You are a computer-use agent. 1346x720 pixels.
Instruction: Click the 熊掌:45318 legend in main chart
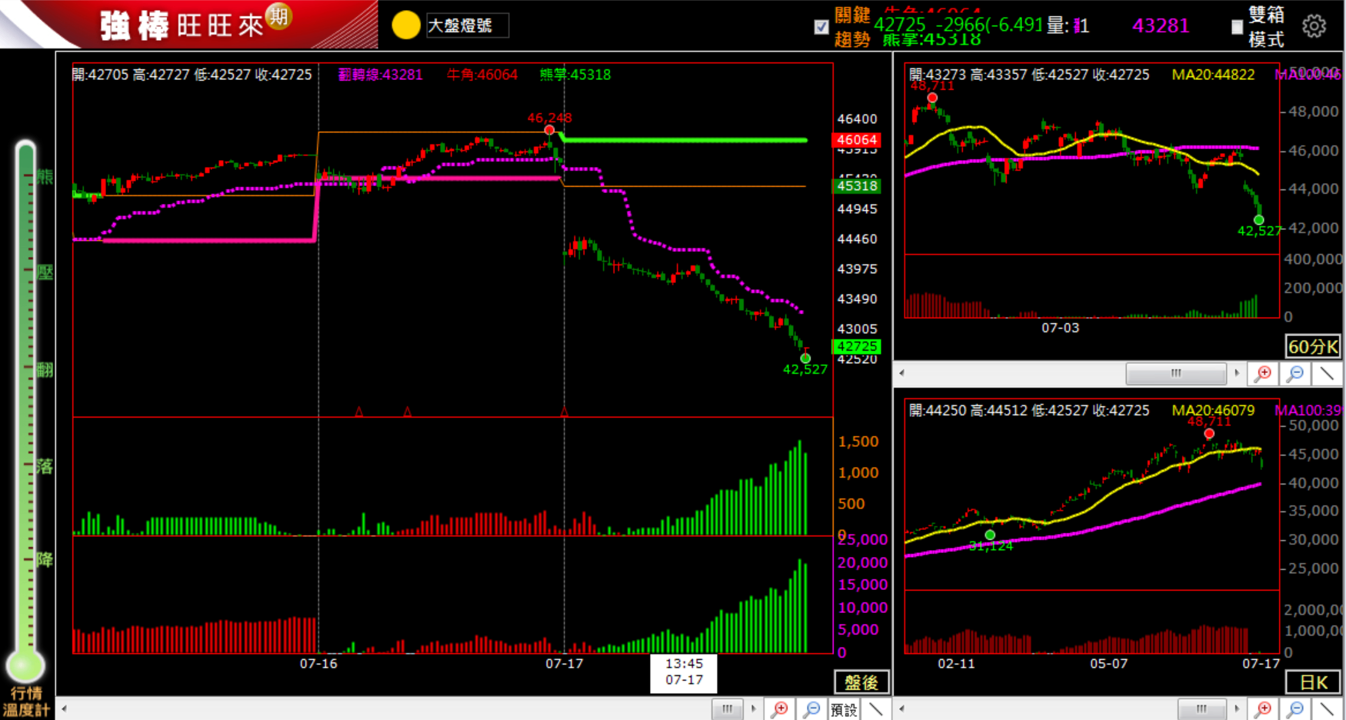coord(575,74)
